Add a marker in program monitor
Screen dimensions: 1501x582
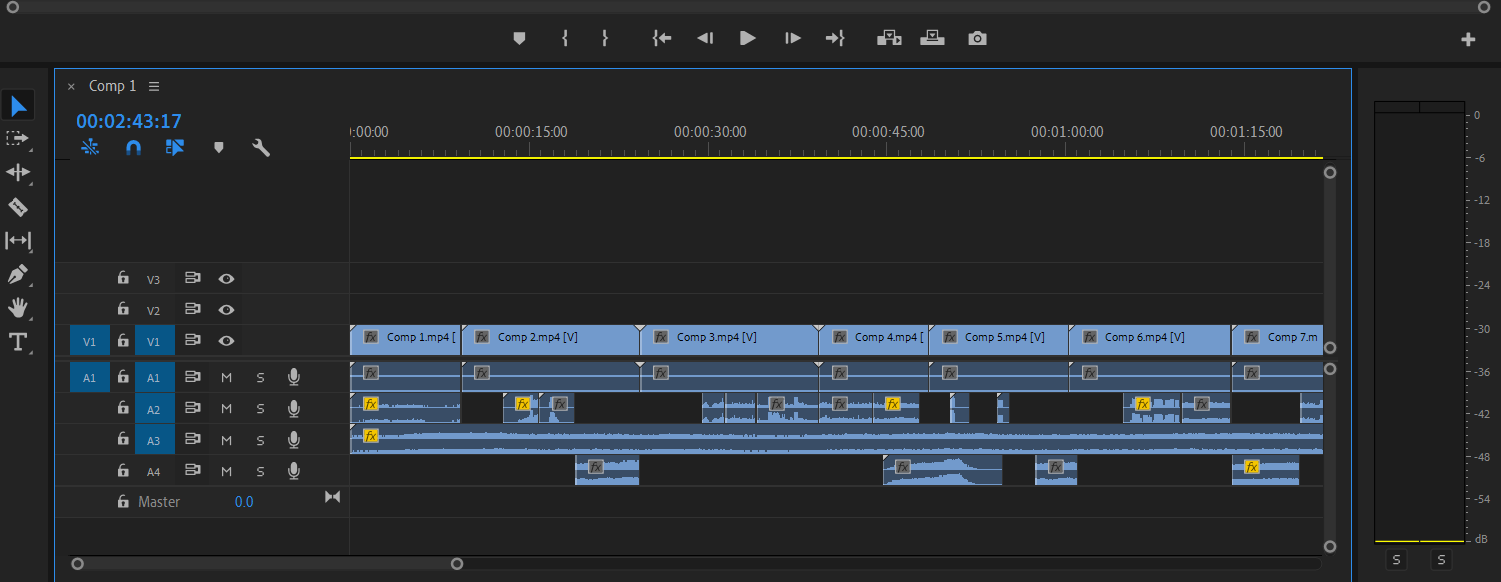pos(519,38)
